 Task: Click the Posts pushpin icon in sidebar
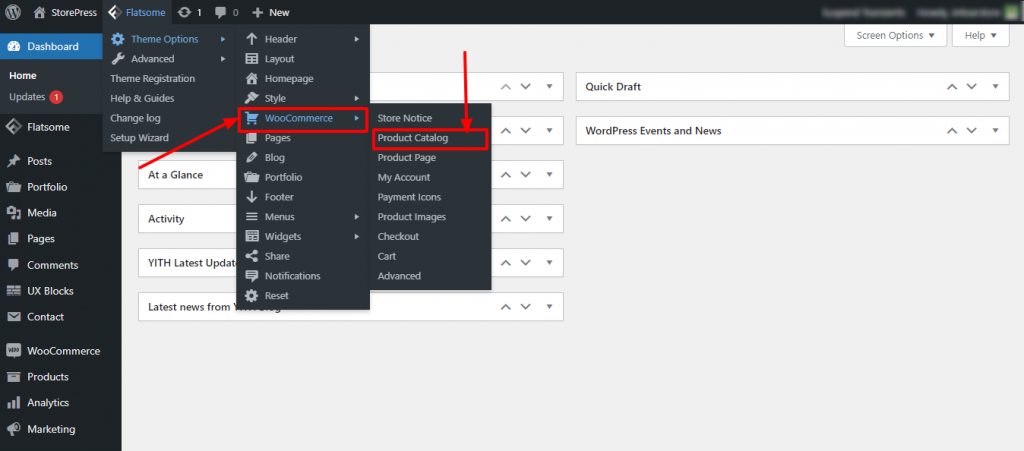coord(13,161)
